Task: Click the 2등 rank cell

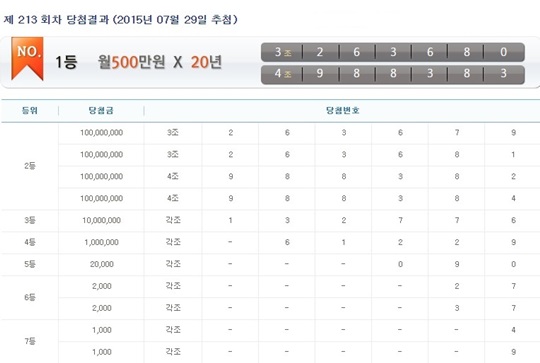Action: point(30,166)
